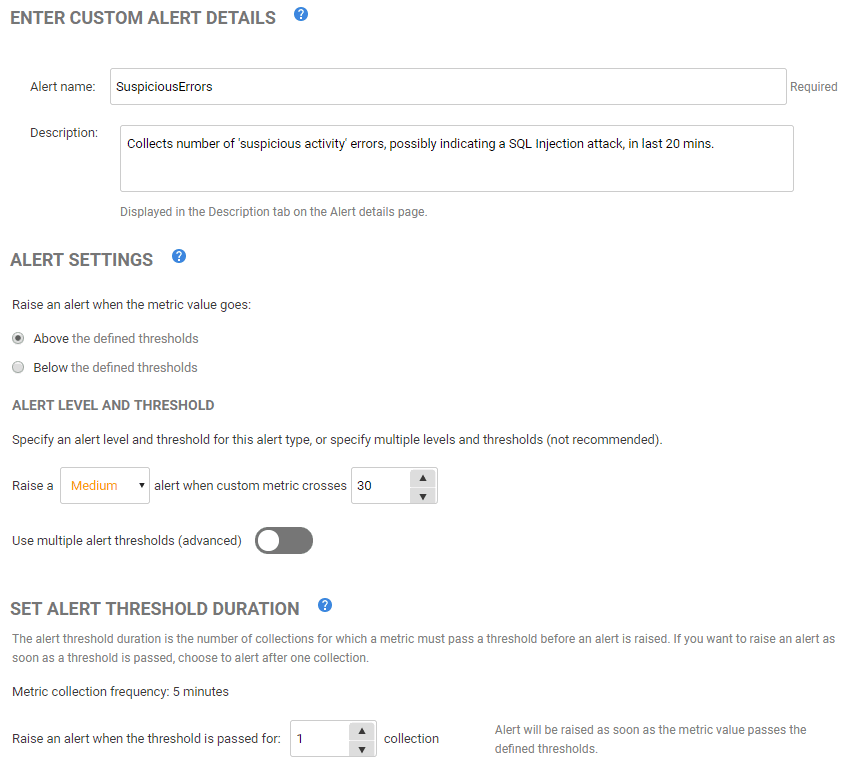Viewport: 859px width, 763px height.
Task: Open help for Set Alert Threshold Duration
Action: [x=325, y=605]
